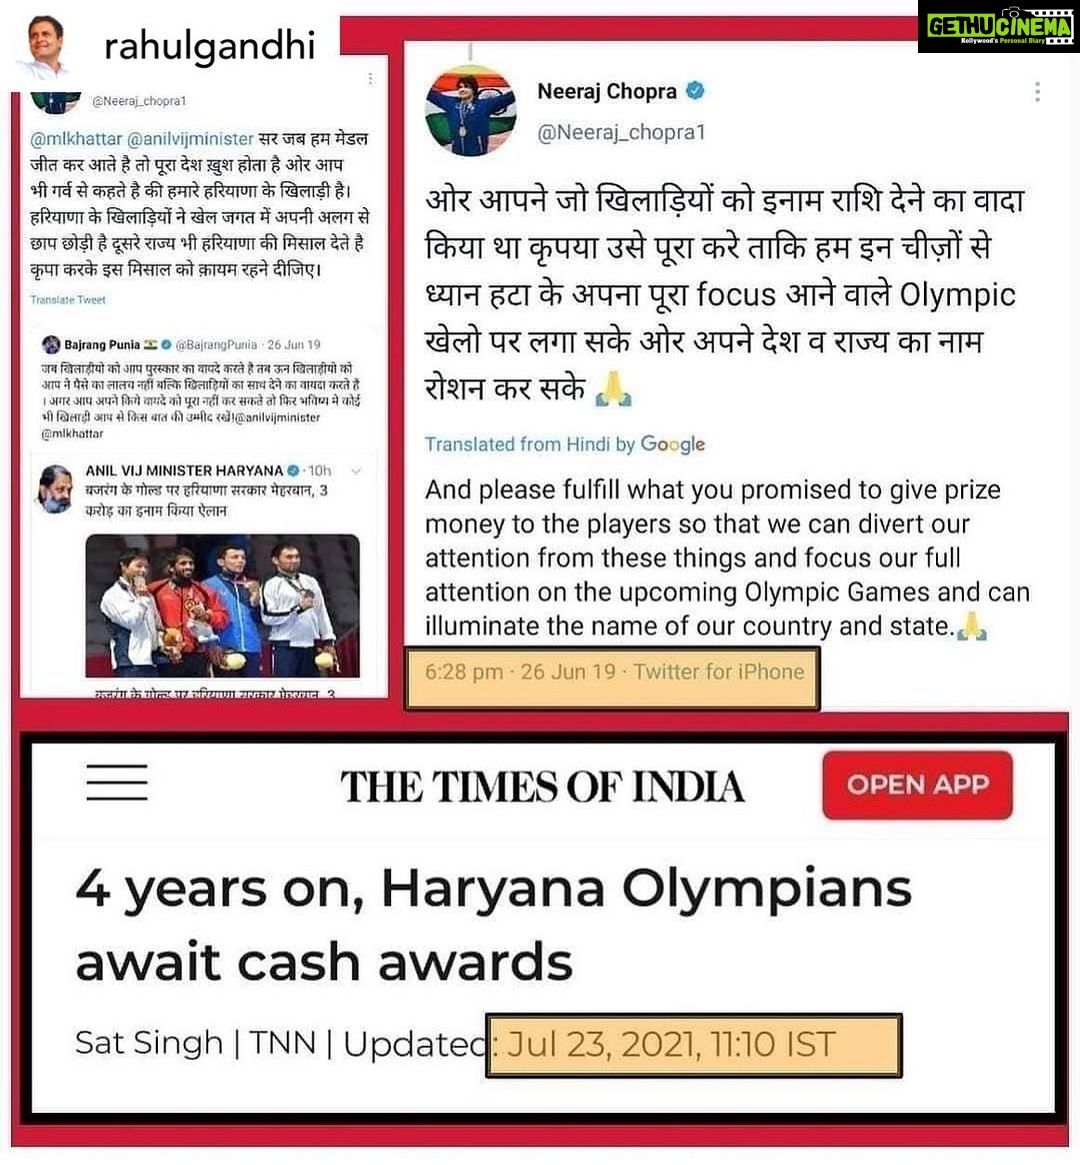Open Neeraj Chopra's flag profile photo
1080x1165 pixels.
pos(470,111)
